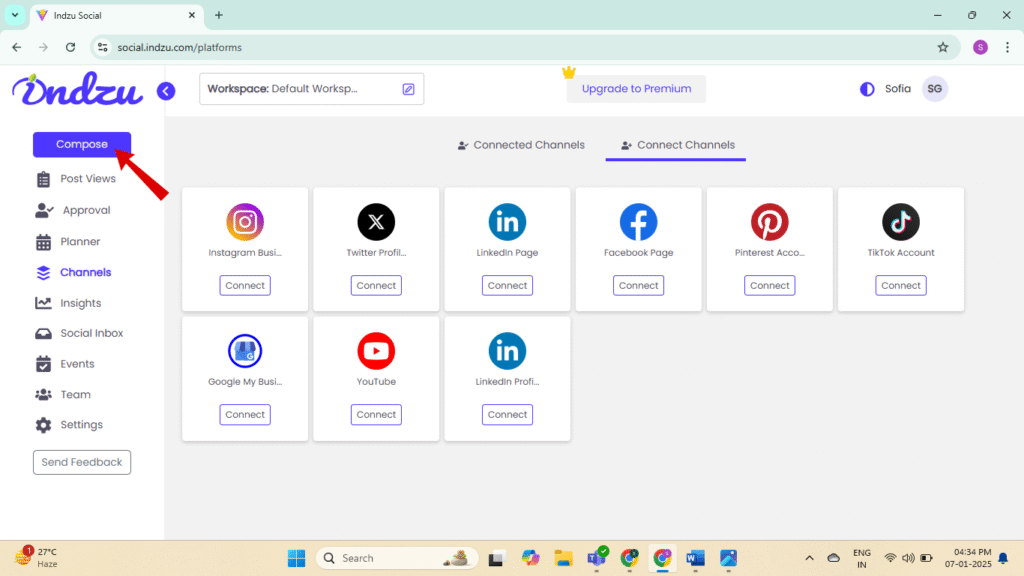Click Send Feedback button
Viewport: 1024px width, 576px height.
point(82,462)
